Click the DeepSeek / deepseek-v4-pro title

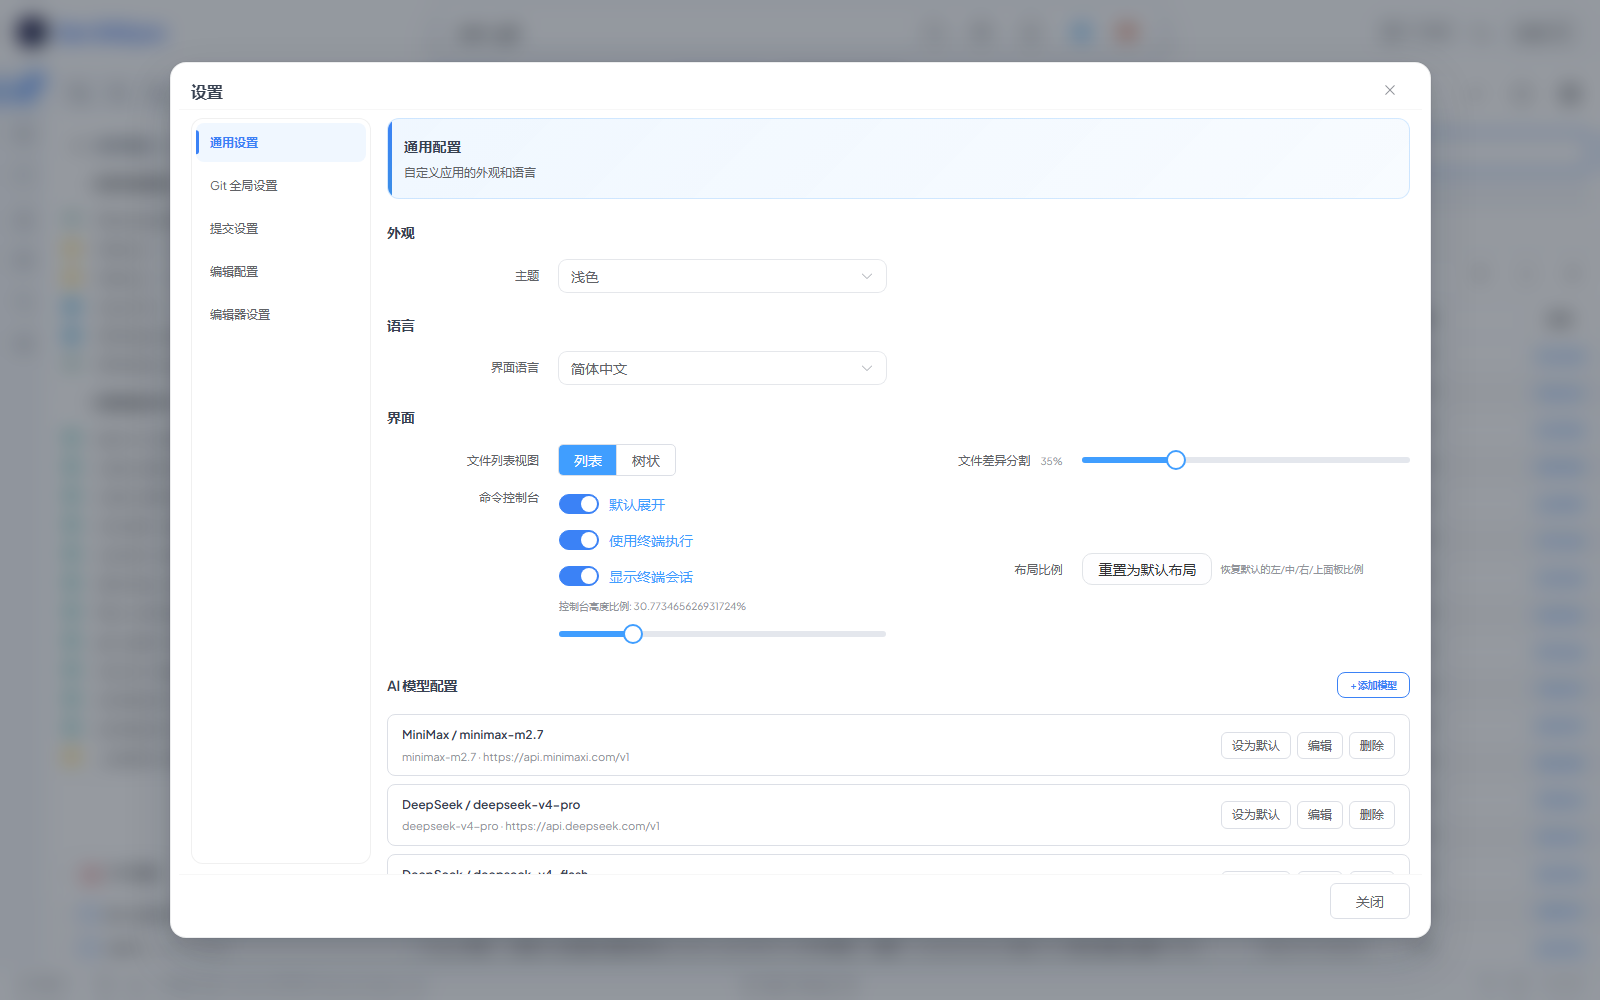pyautogui.click(x=491, y=805)
